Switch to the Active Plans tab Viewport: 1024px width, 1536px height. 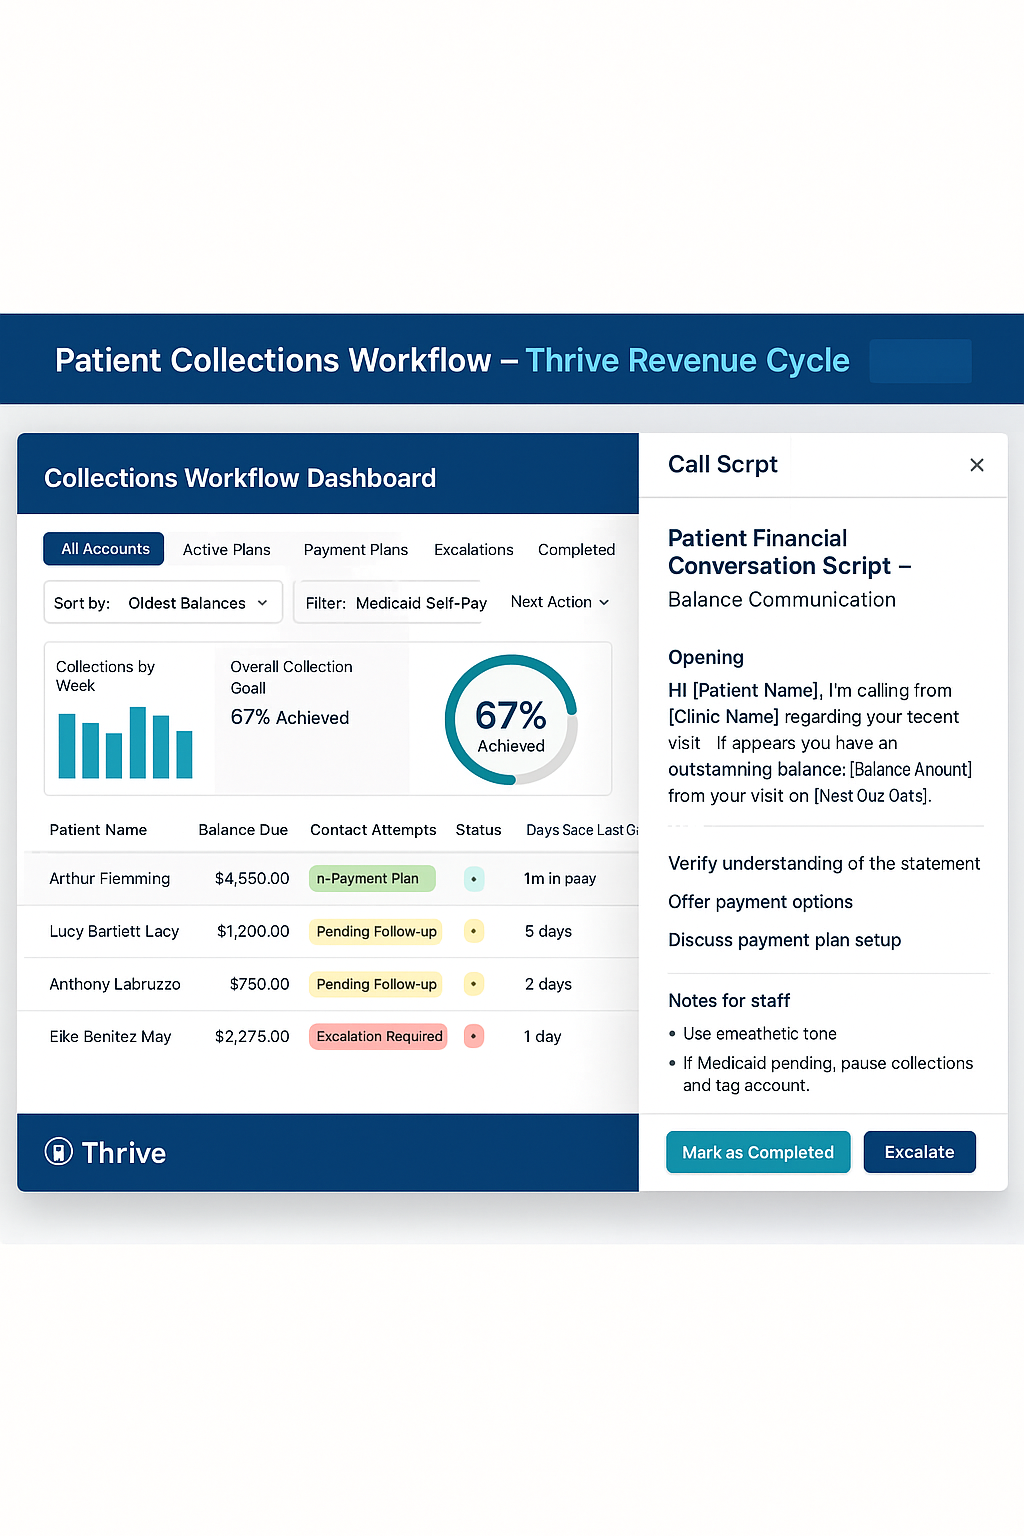pyautogui.click(x=227, y=550)
